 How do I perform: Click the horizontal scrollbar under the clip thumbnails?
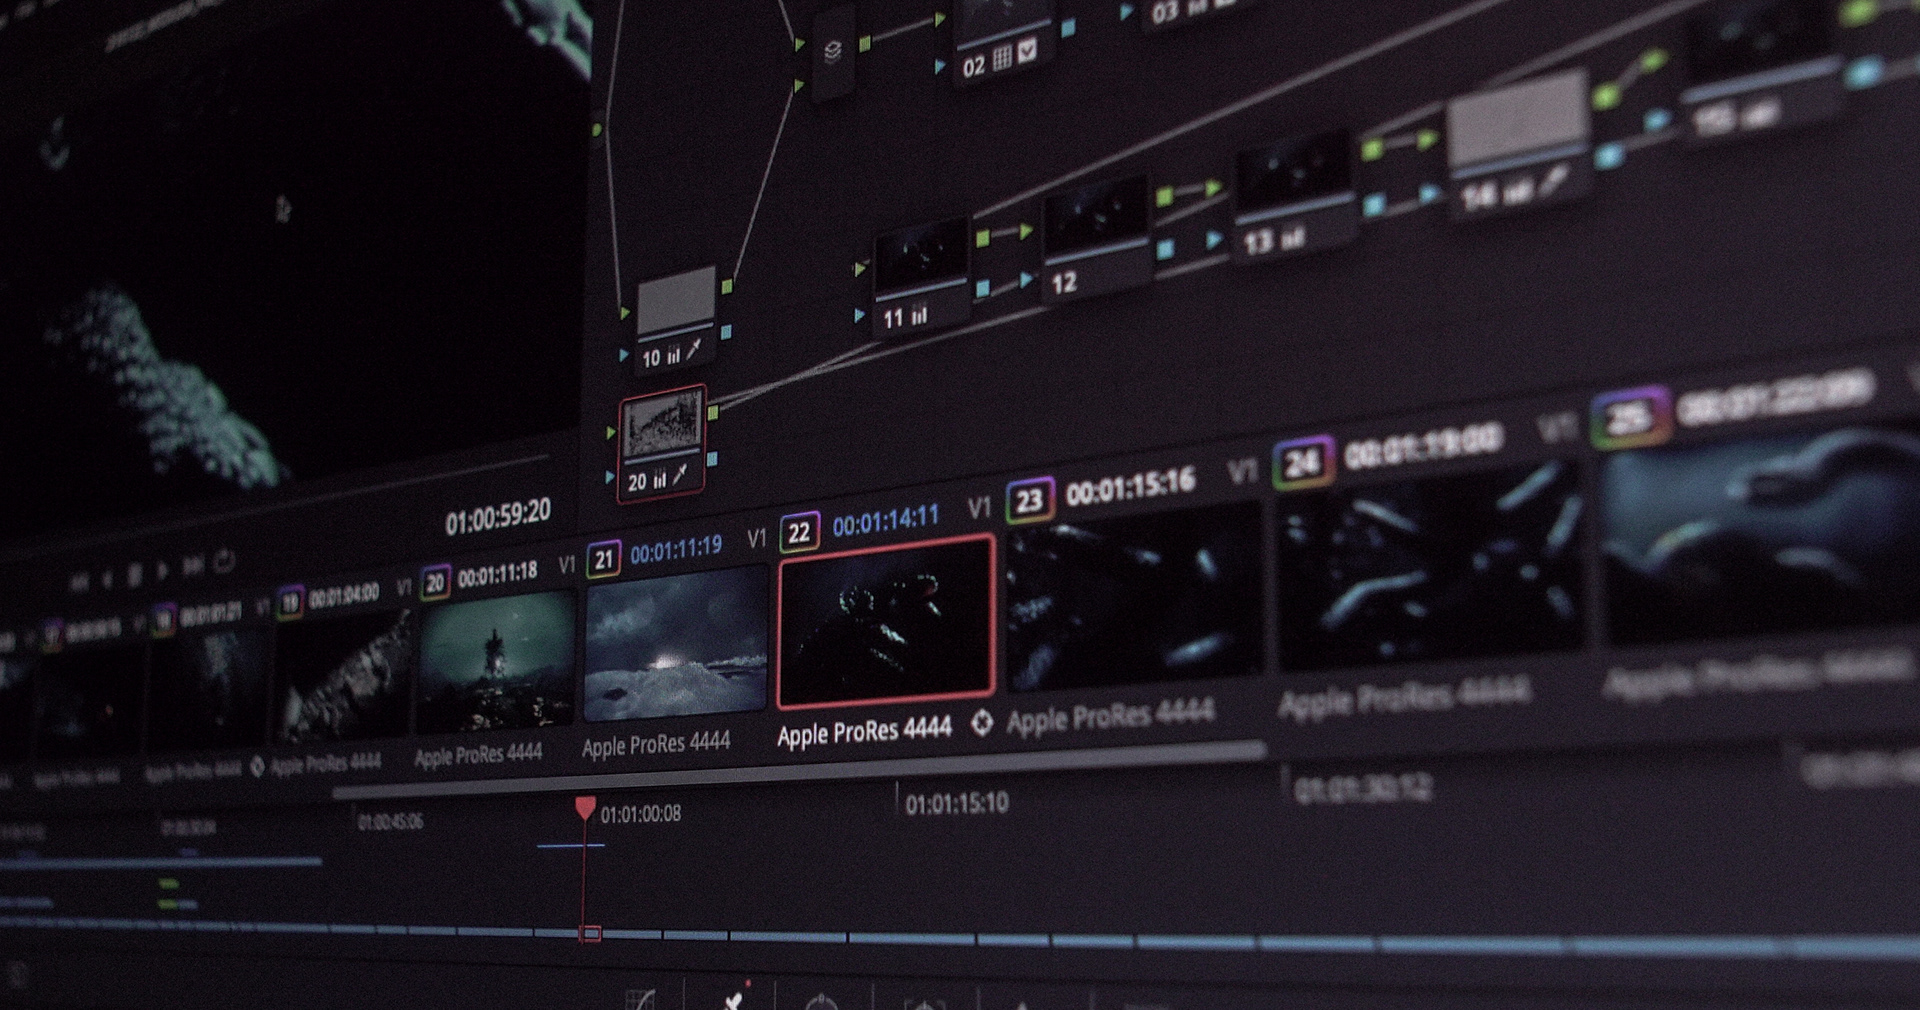pos(800,768)
